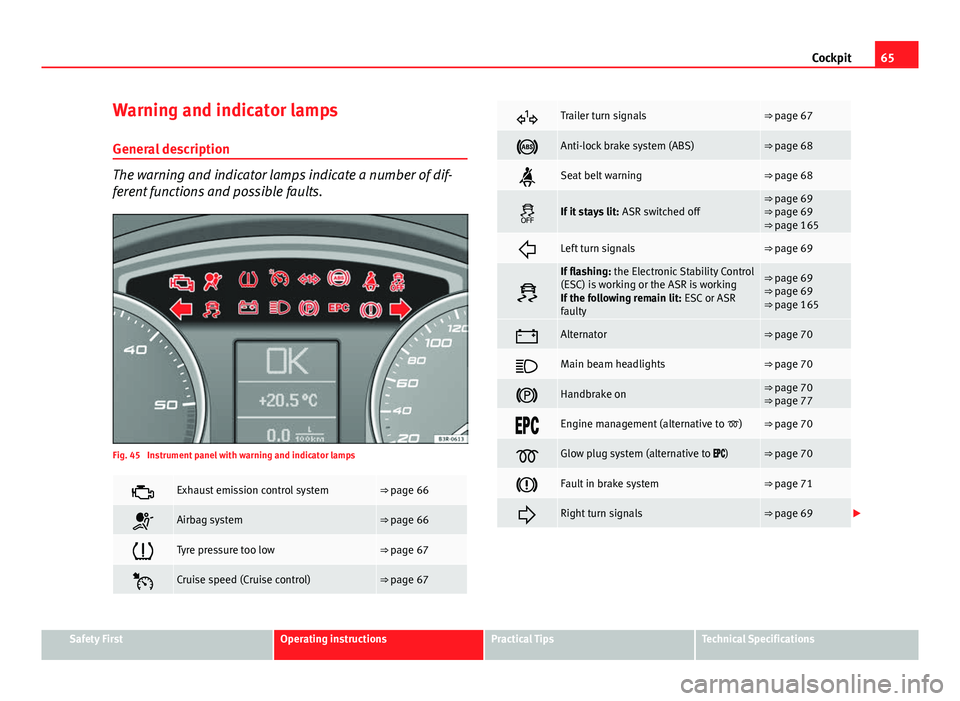The image size is (960, 701).
Task: Click the red continuation arrow after Right turn signals
Action: point(857,513)
